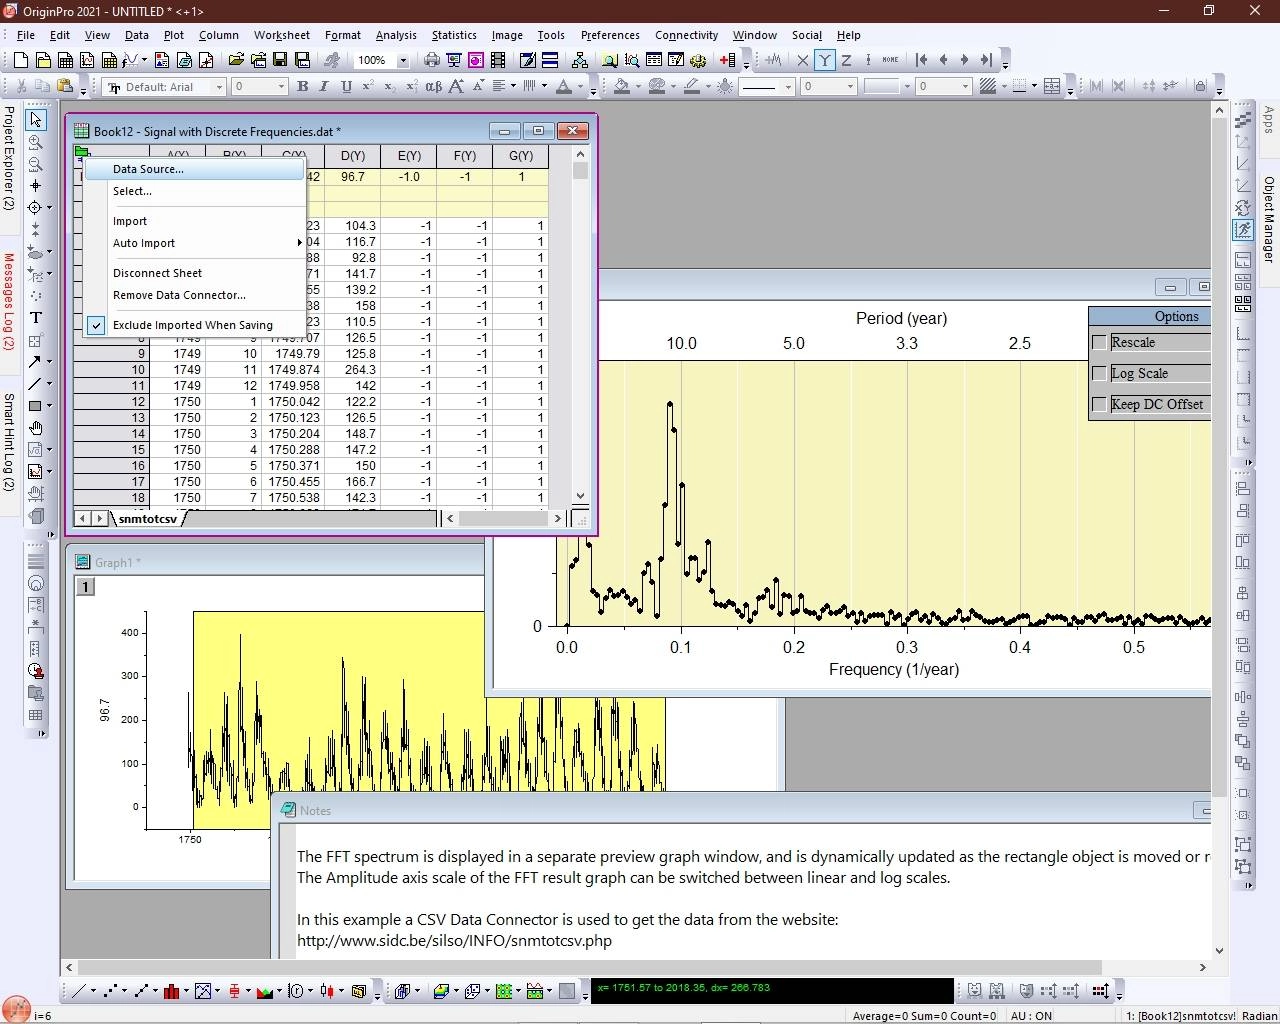
Task: Click column header D(Y) in Book12
Action: (353, 156)
